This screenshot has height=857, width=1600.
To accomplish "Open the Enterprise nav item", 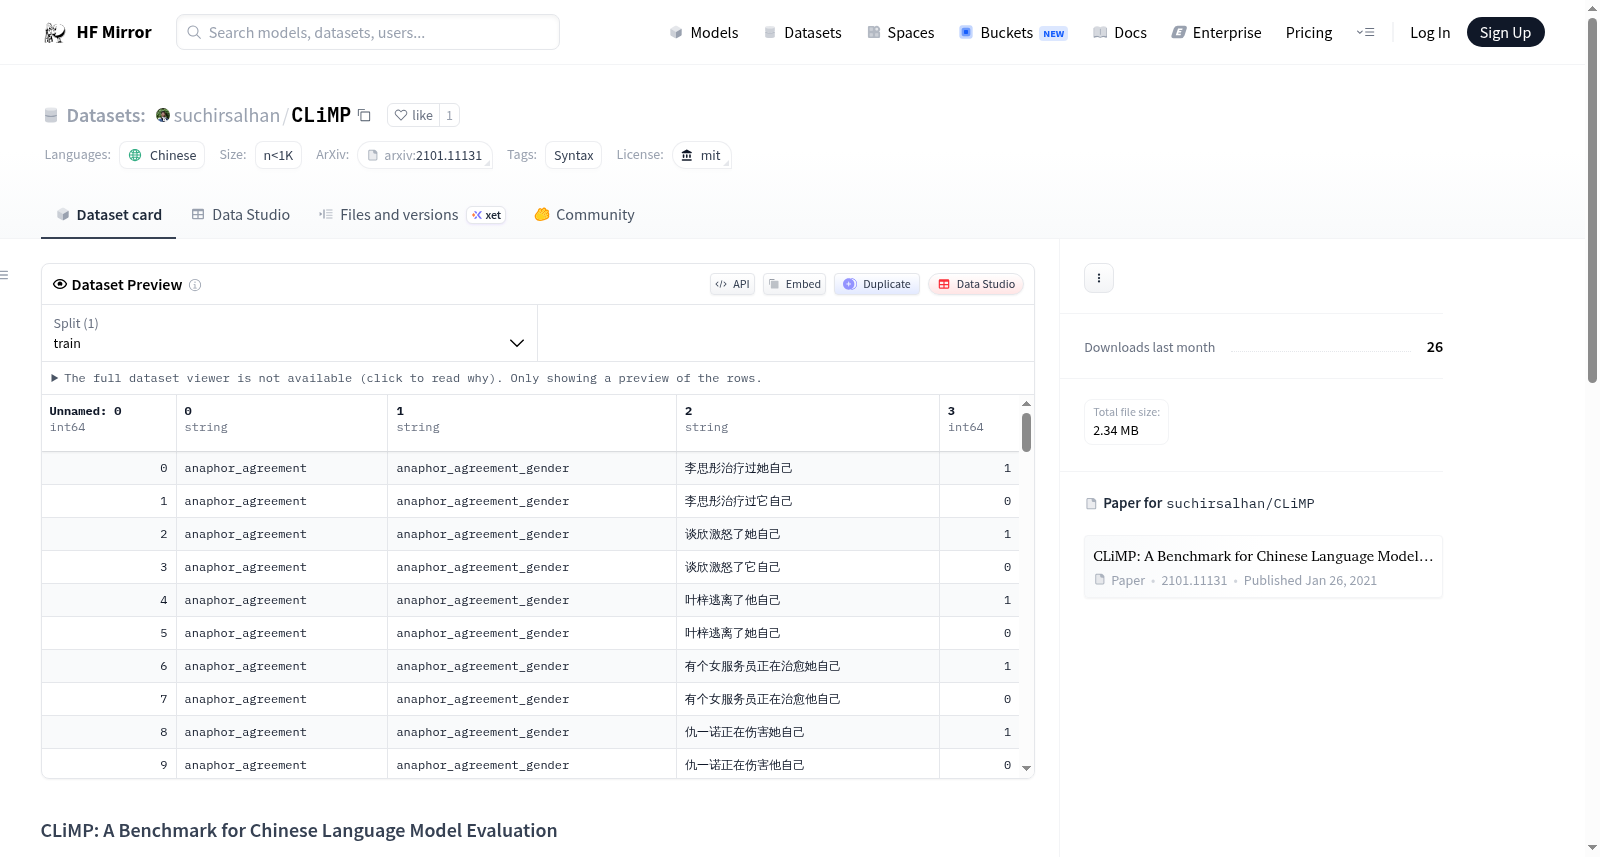I will 1217,32.
